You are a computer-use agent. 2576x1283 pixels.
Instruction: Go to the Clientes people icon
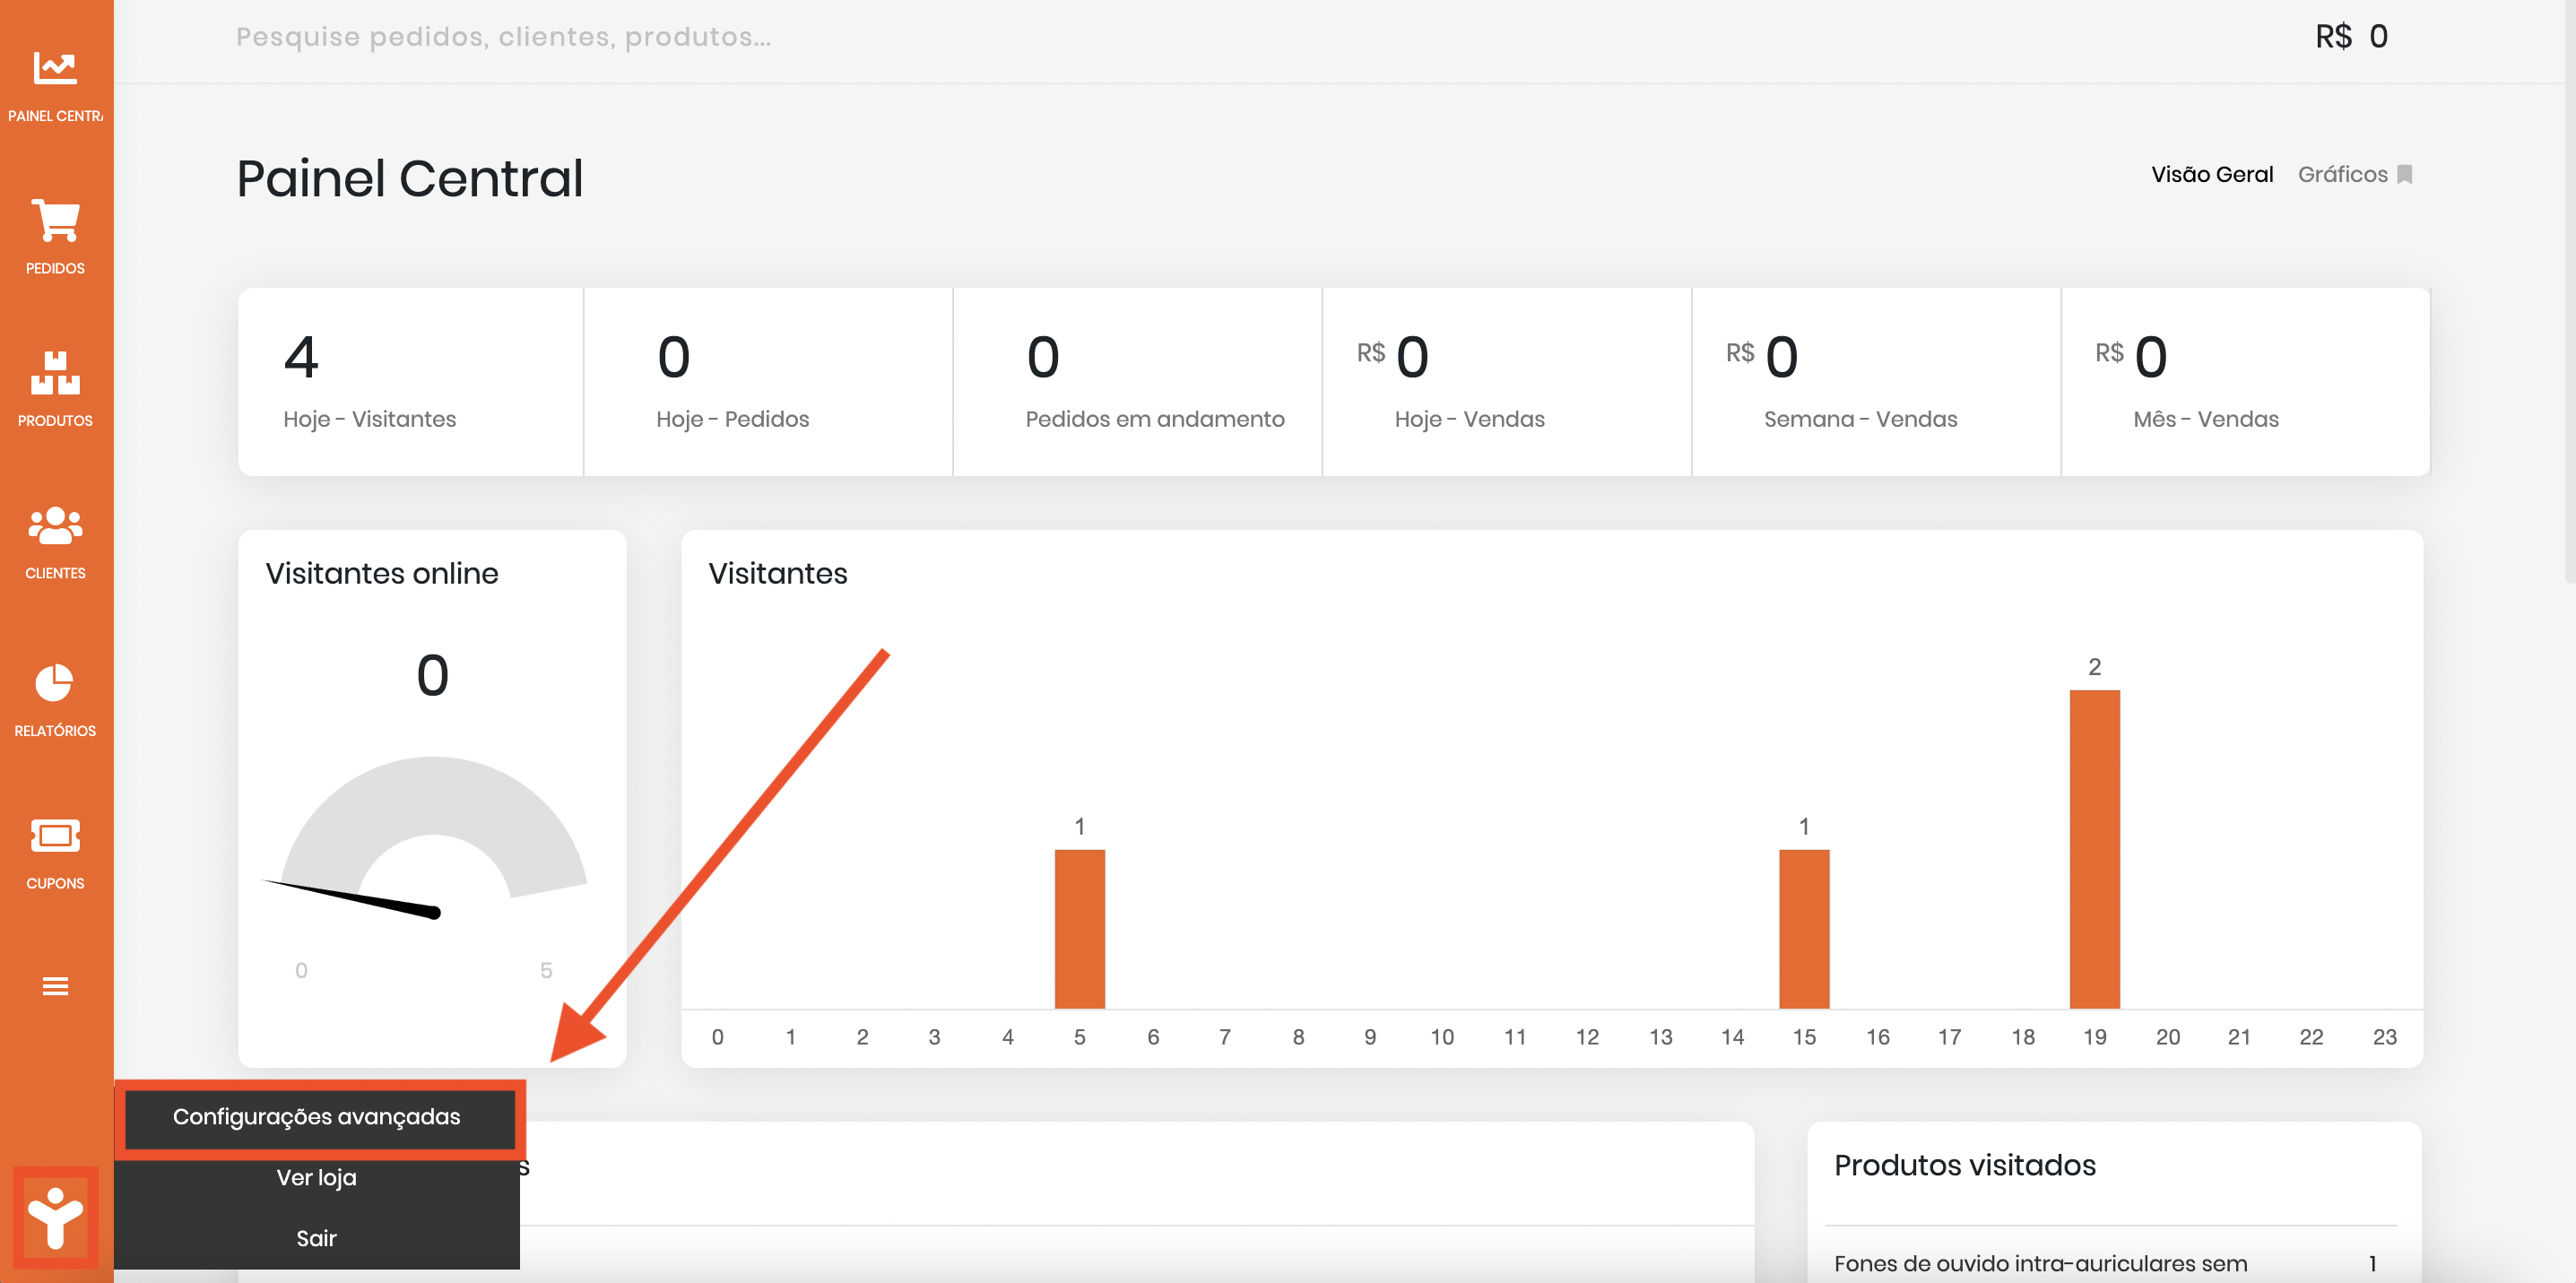pos(55,525)
